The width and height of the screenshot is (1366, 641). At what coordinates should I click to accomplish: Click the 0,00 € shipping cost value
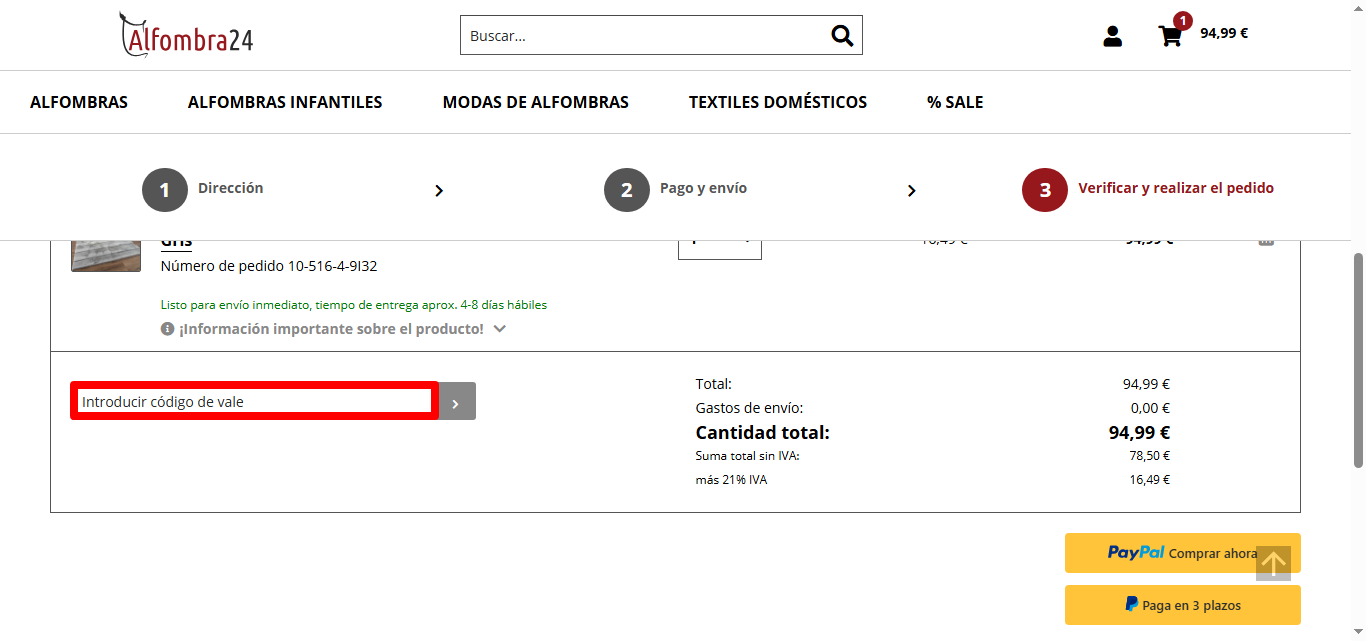coord(1150,408)
